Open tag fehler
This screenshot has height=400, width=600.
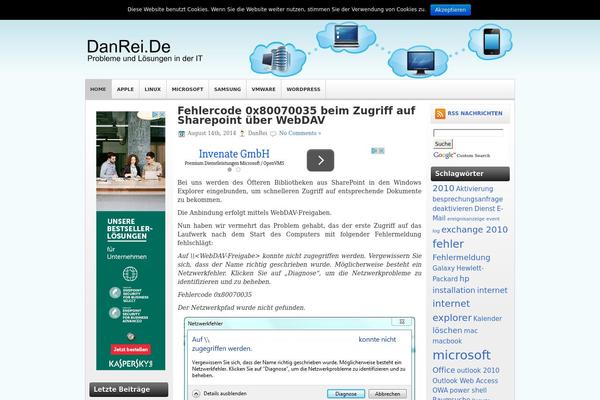click(x=448, y=244)
